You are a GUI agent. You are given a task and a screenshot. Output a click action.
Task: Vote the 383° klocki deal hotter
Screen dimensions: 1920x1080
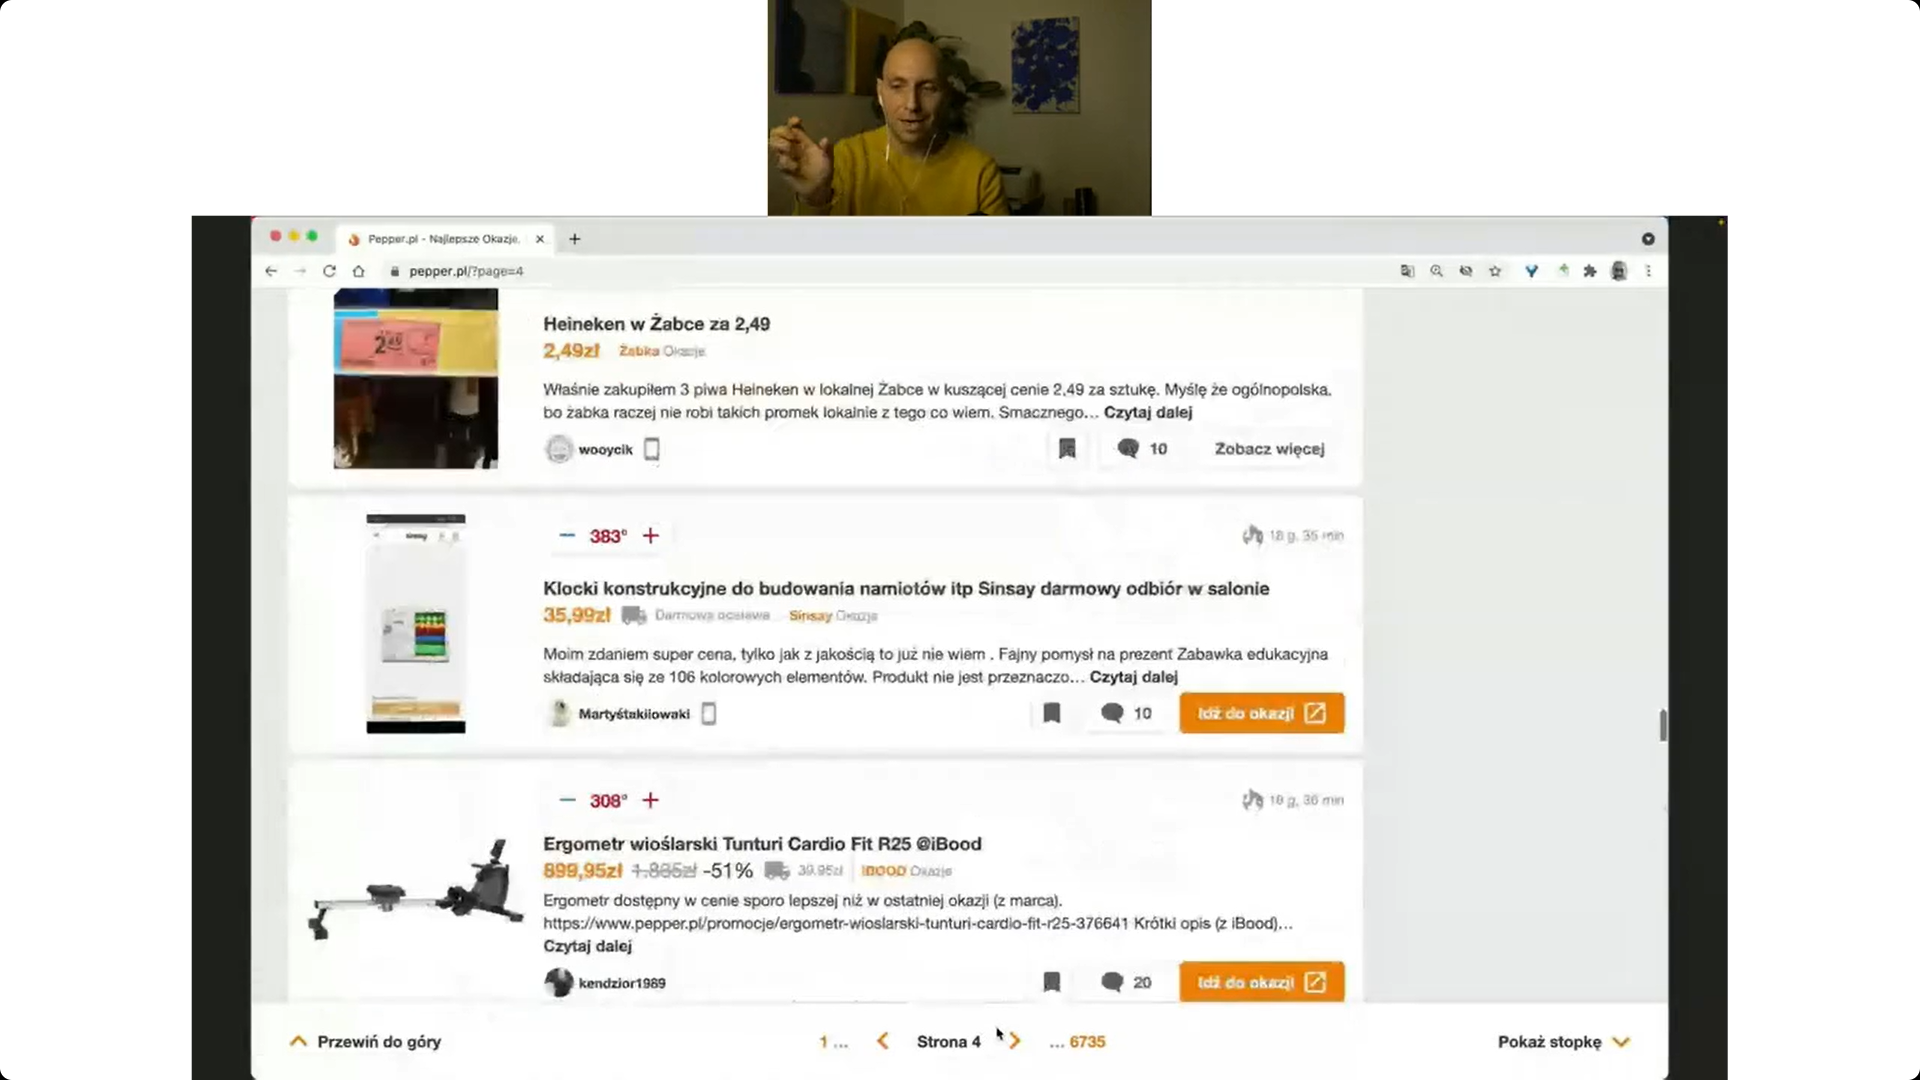coord(651,536)
